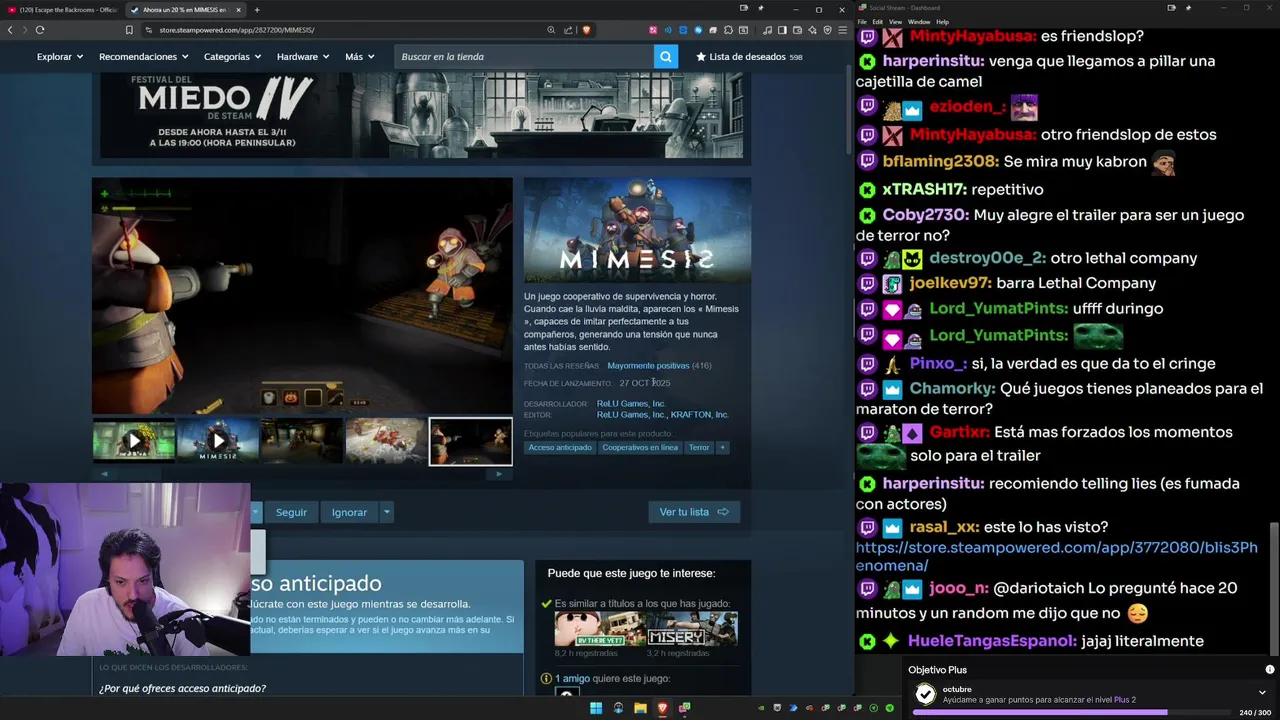
Task: Open File Explorer from the taskbar
Action: [x=640, y=708]
